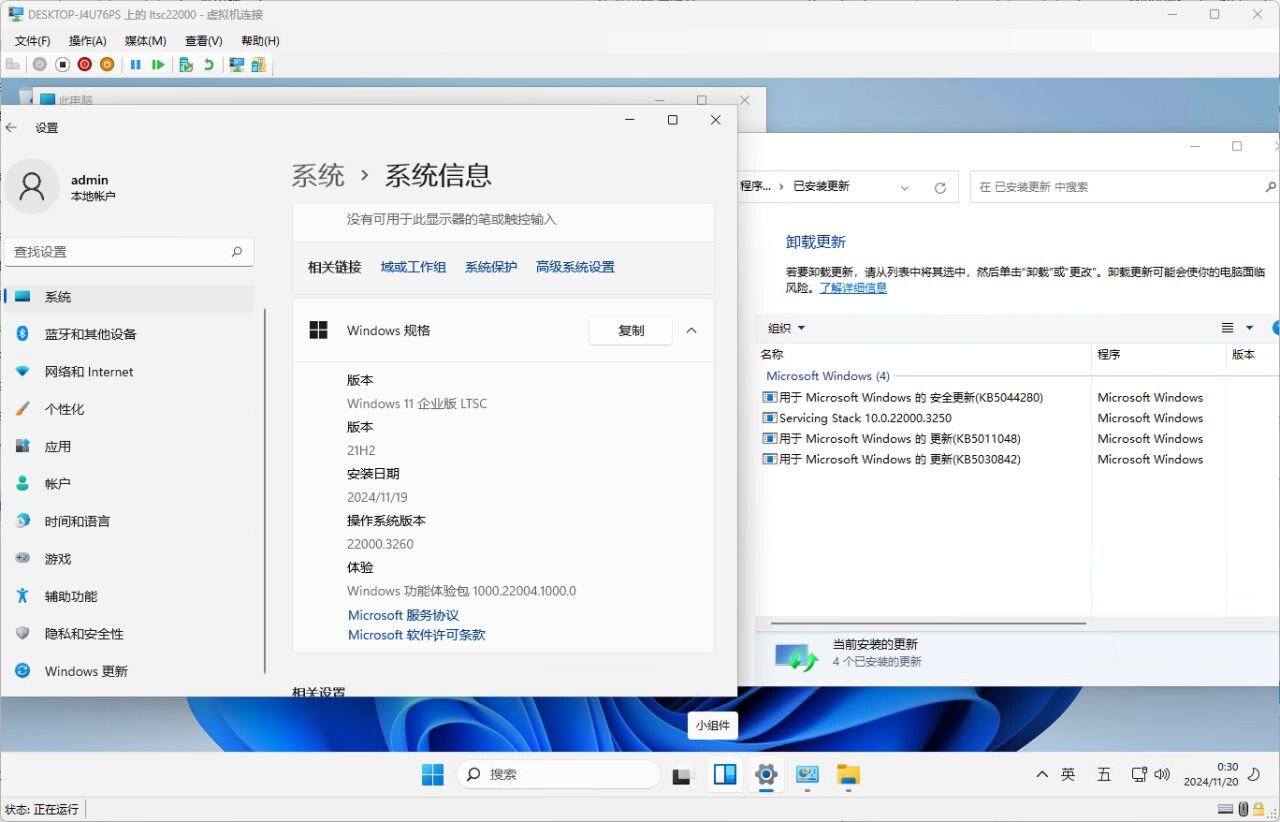Collapse the Windows 规格 section chevron
Viewport: 1280px width, 822px height.
(691, 330)
